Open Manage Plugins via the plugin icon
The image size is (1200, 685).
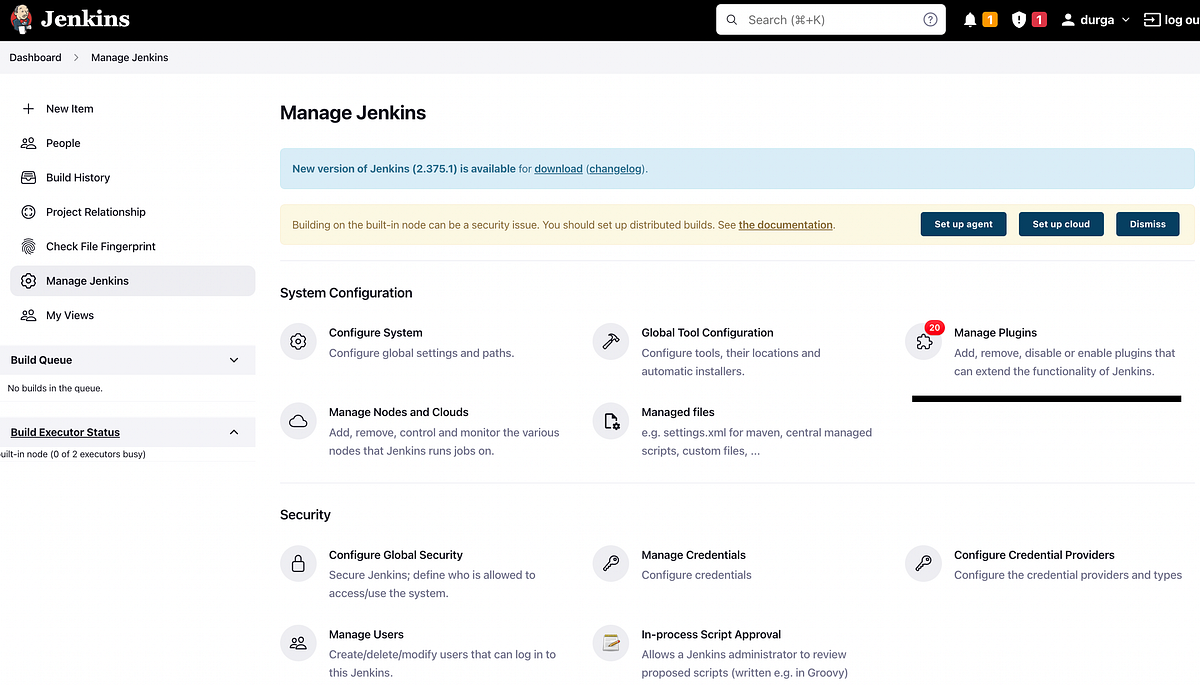tap(923, 341)
